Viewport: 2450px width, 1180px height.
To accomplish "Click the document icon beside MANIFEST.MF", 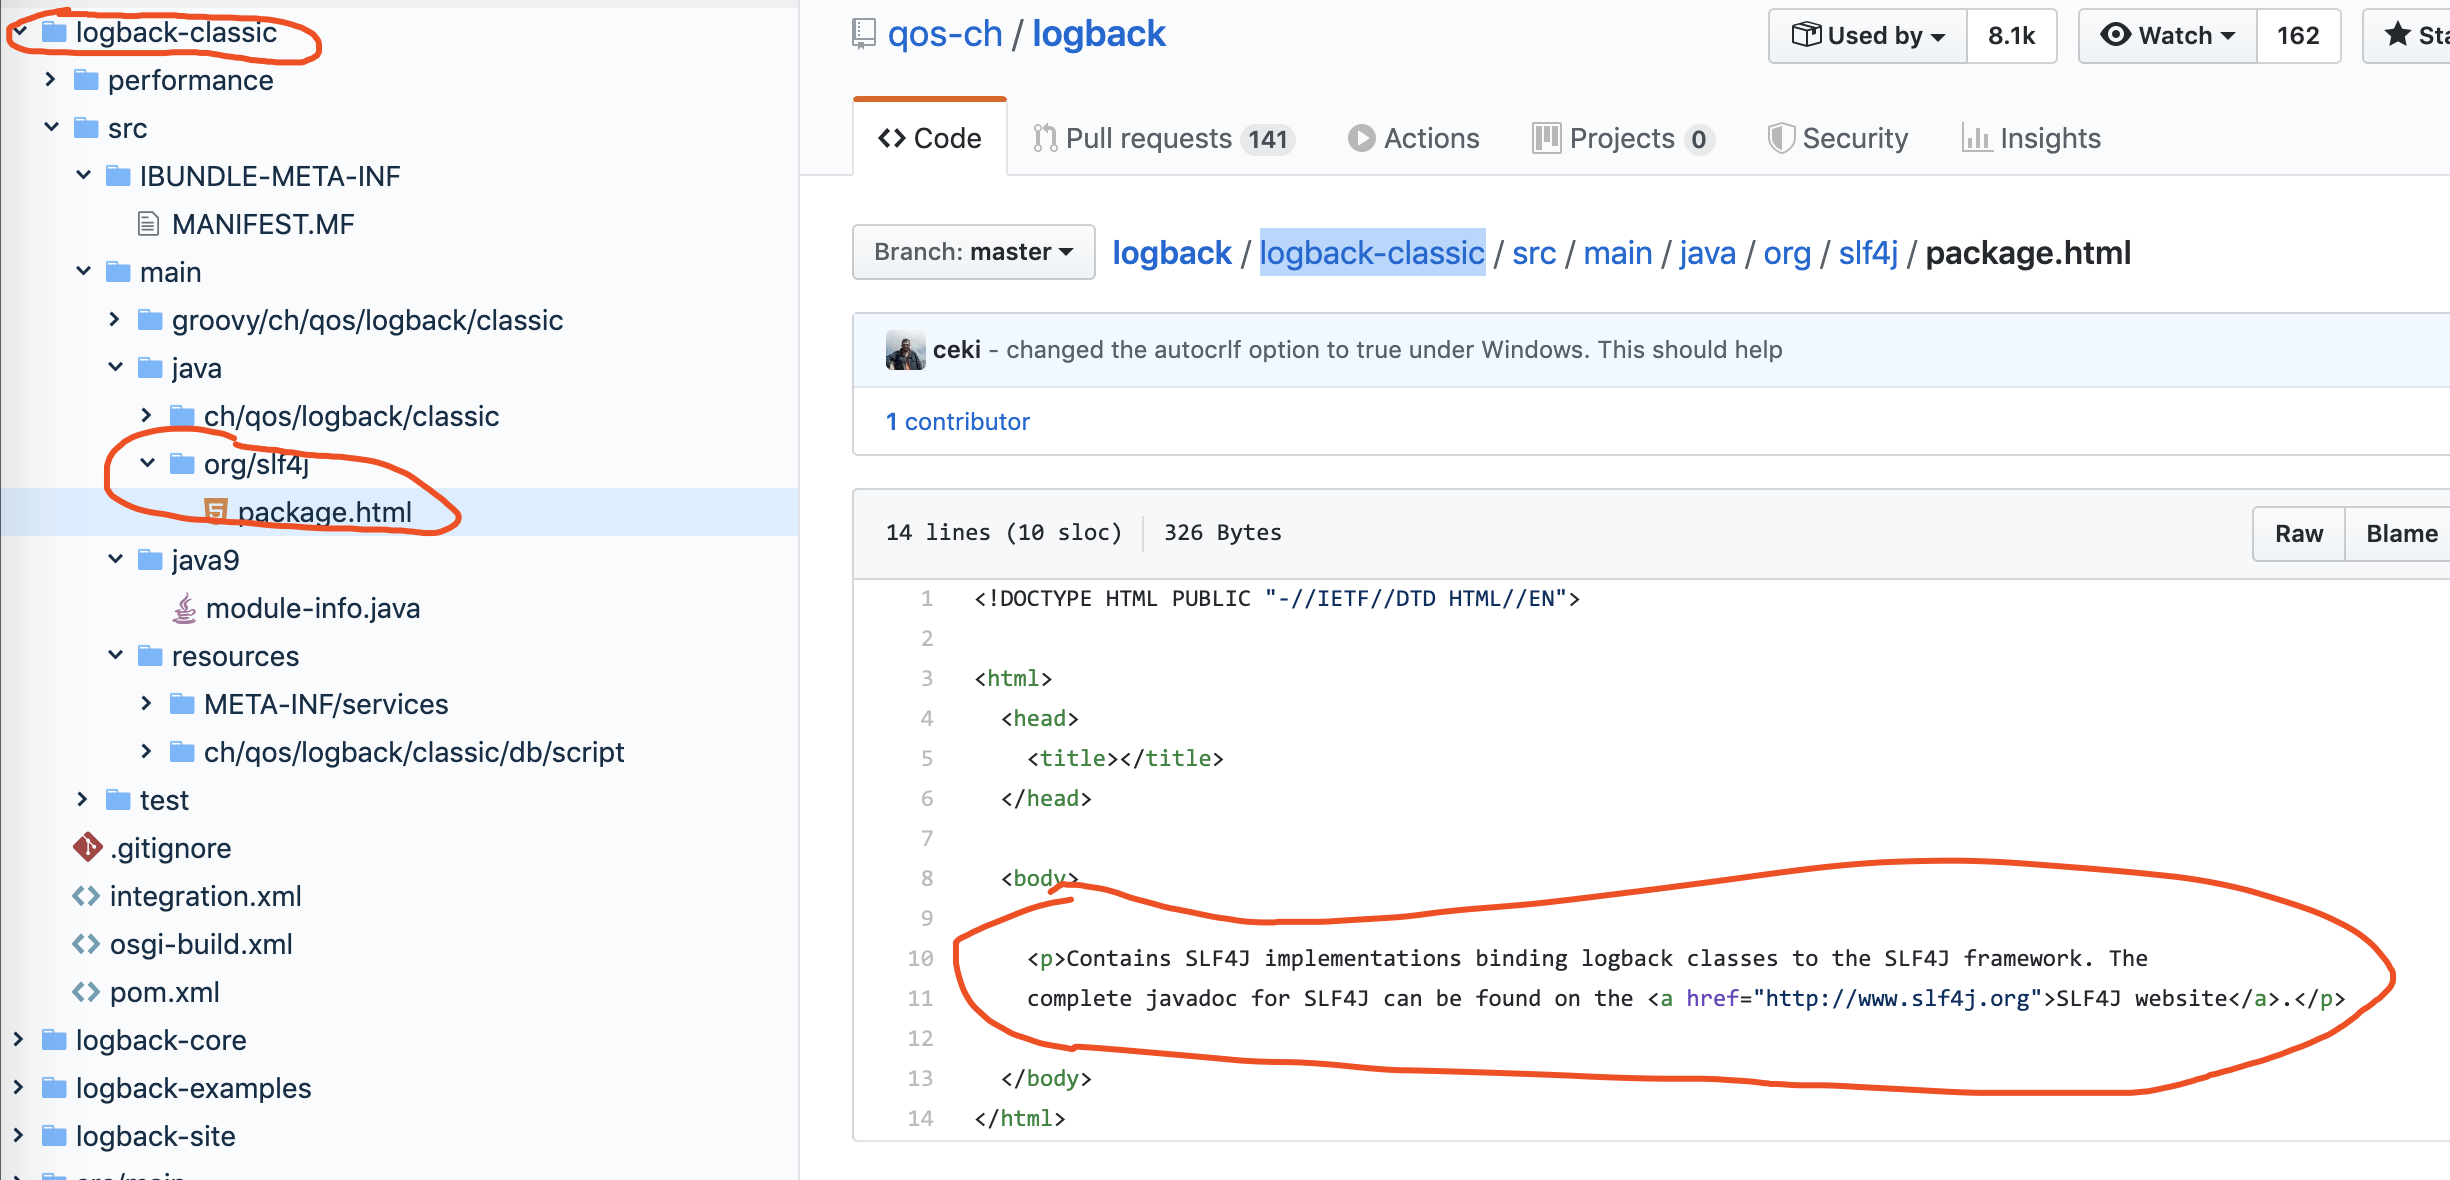I will (x=149, y=224).
